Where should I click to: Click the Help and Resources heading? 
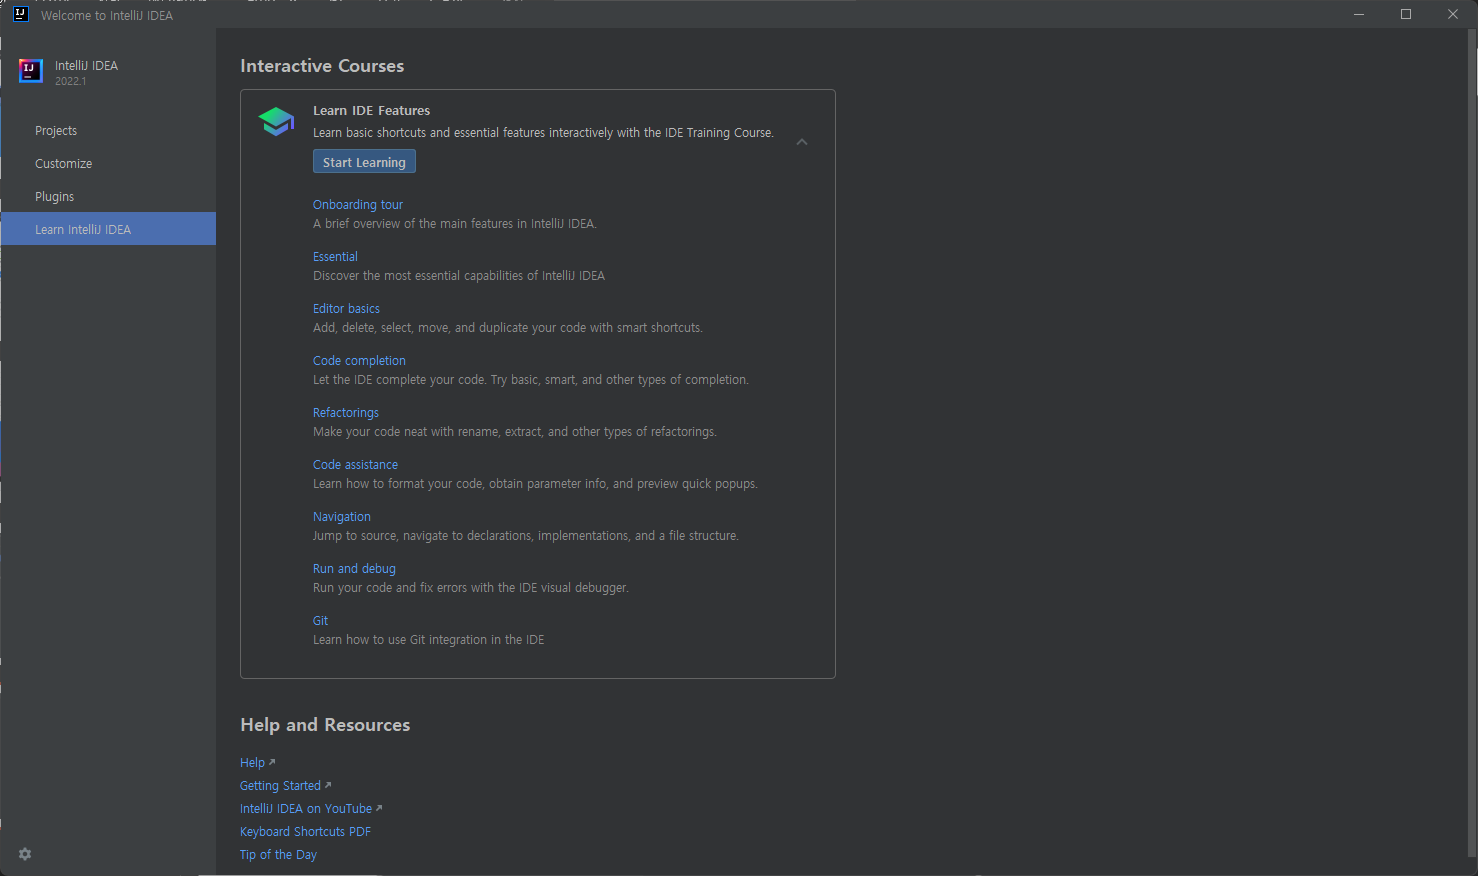pos(325,725)
